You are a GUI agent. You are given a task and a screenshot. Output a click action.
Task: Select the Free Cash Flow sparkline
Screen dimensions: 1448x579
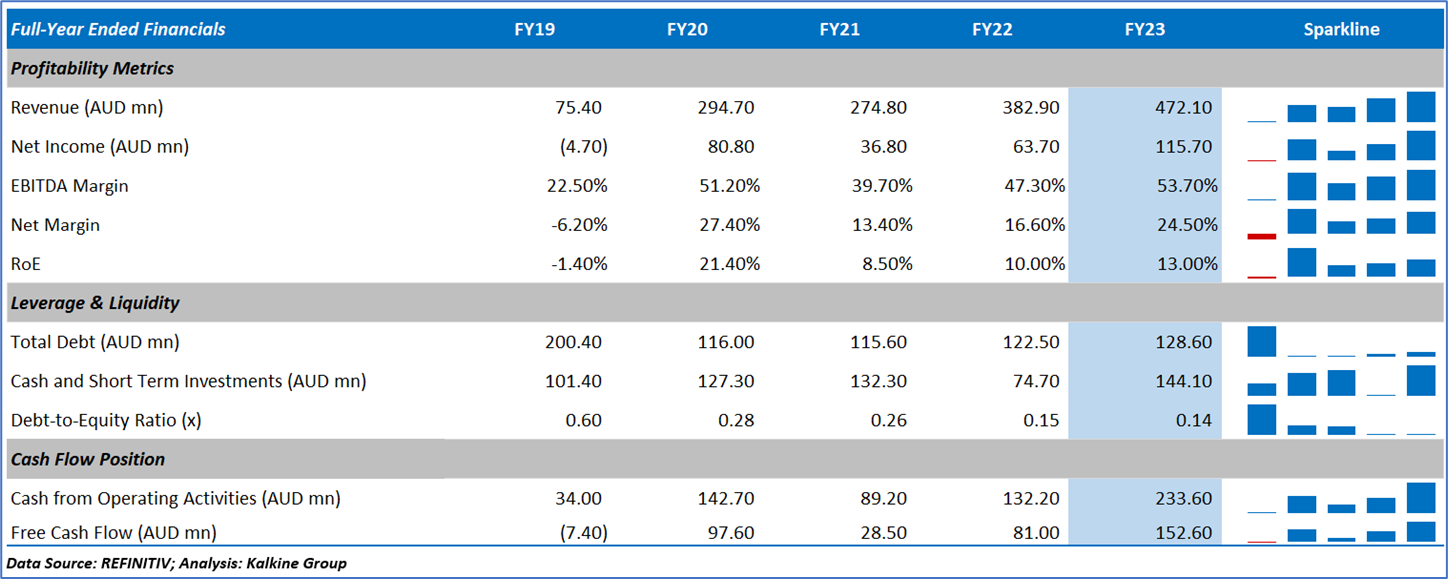1341,532
